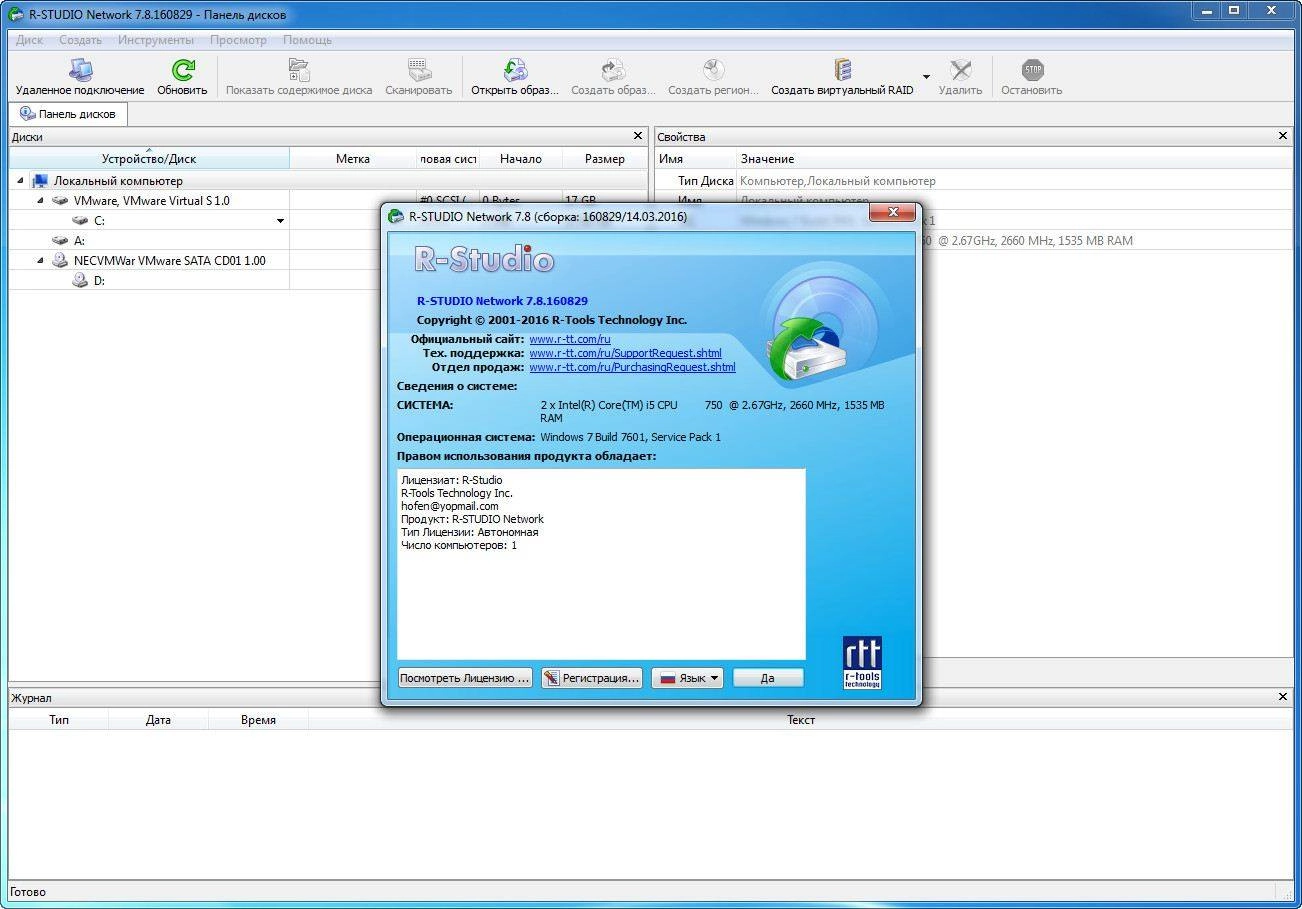Select the Тип Диска property row
Screen dimensions: 1302x909
click(x=973, y=181)
